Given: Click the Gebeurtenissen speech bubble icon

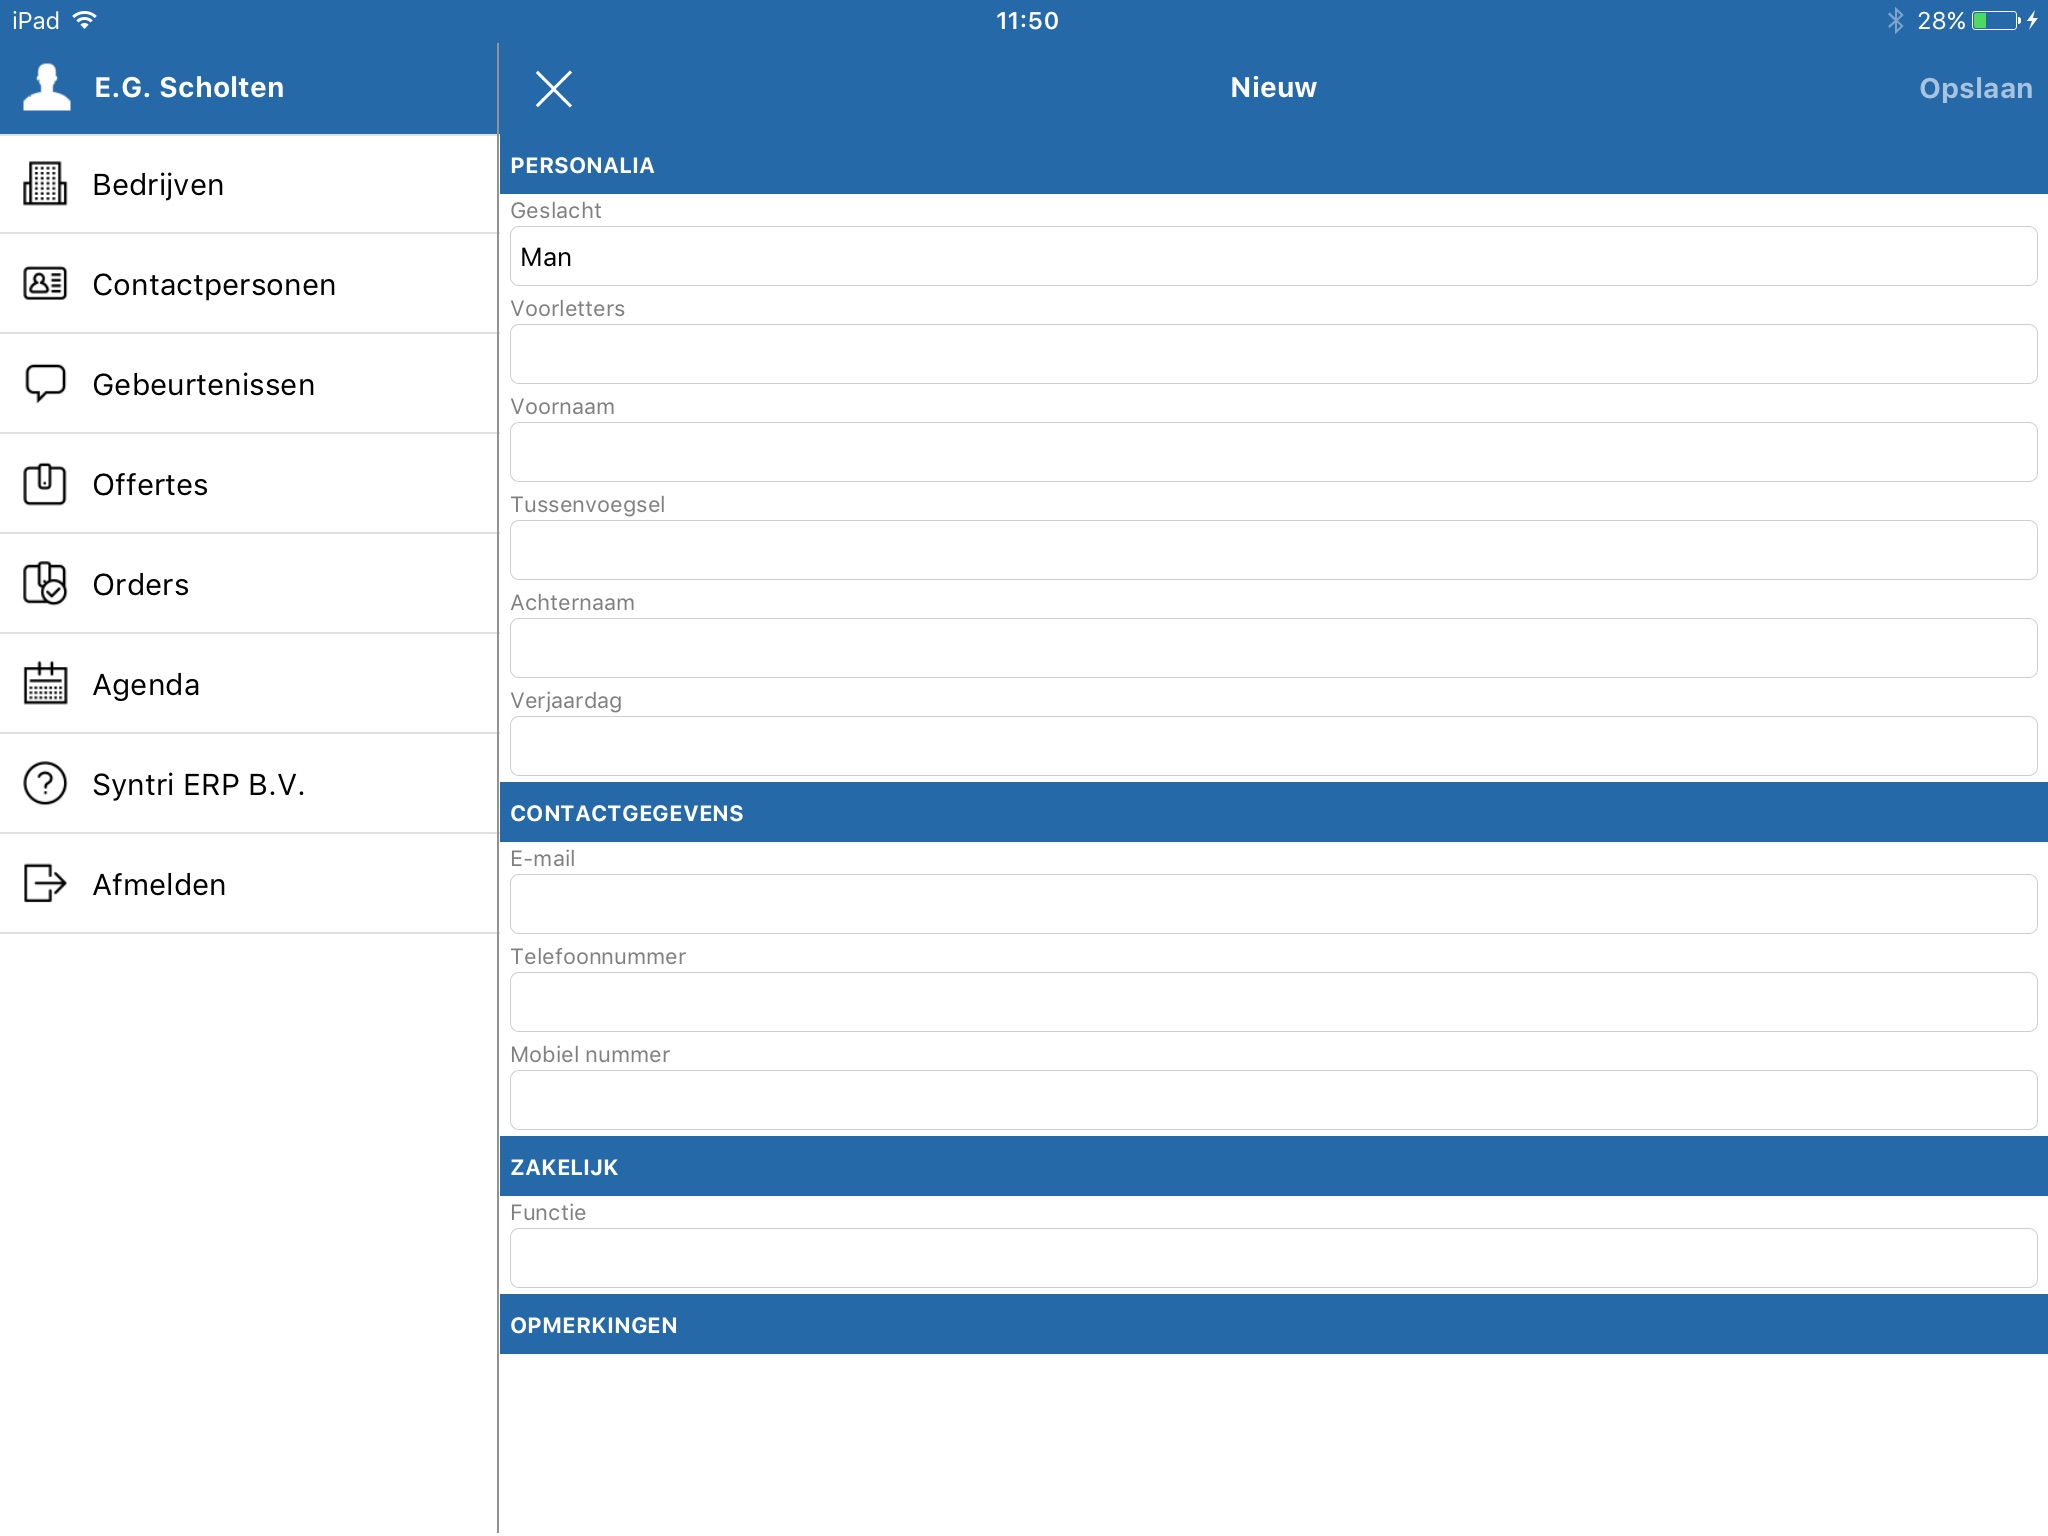Looking at the screenshot, I should pyautogui.click(x=45, y=383).
